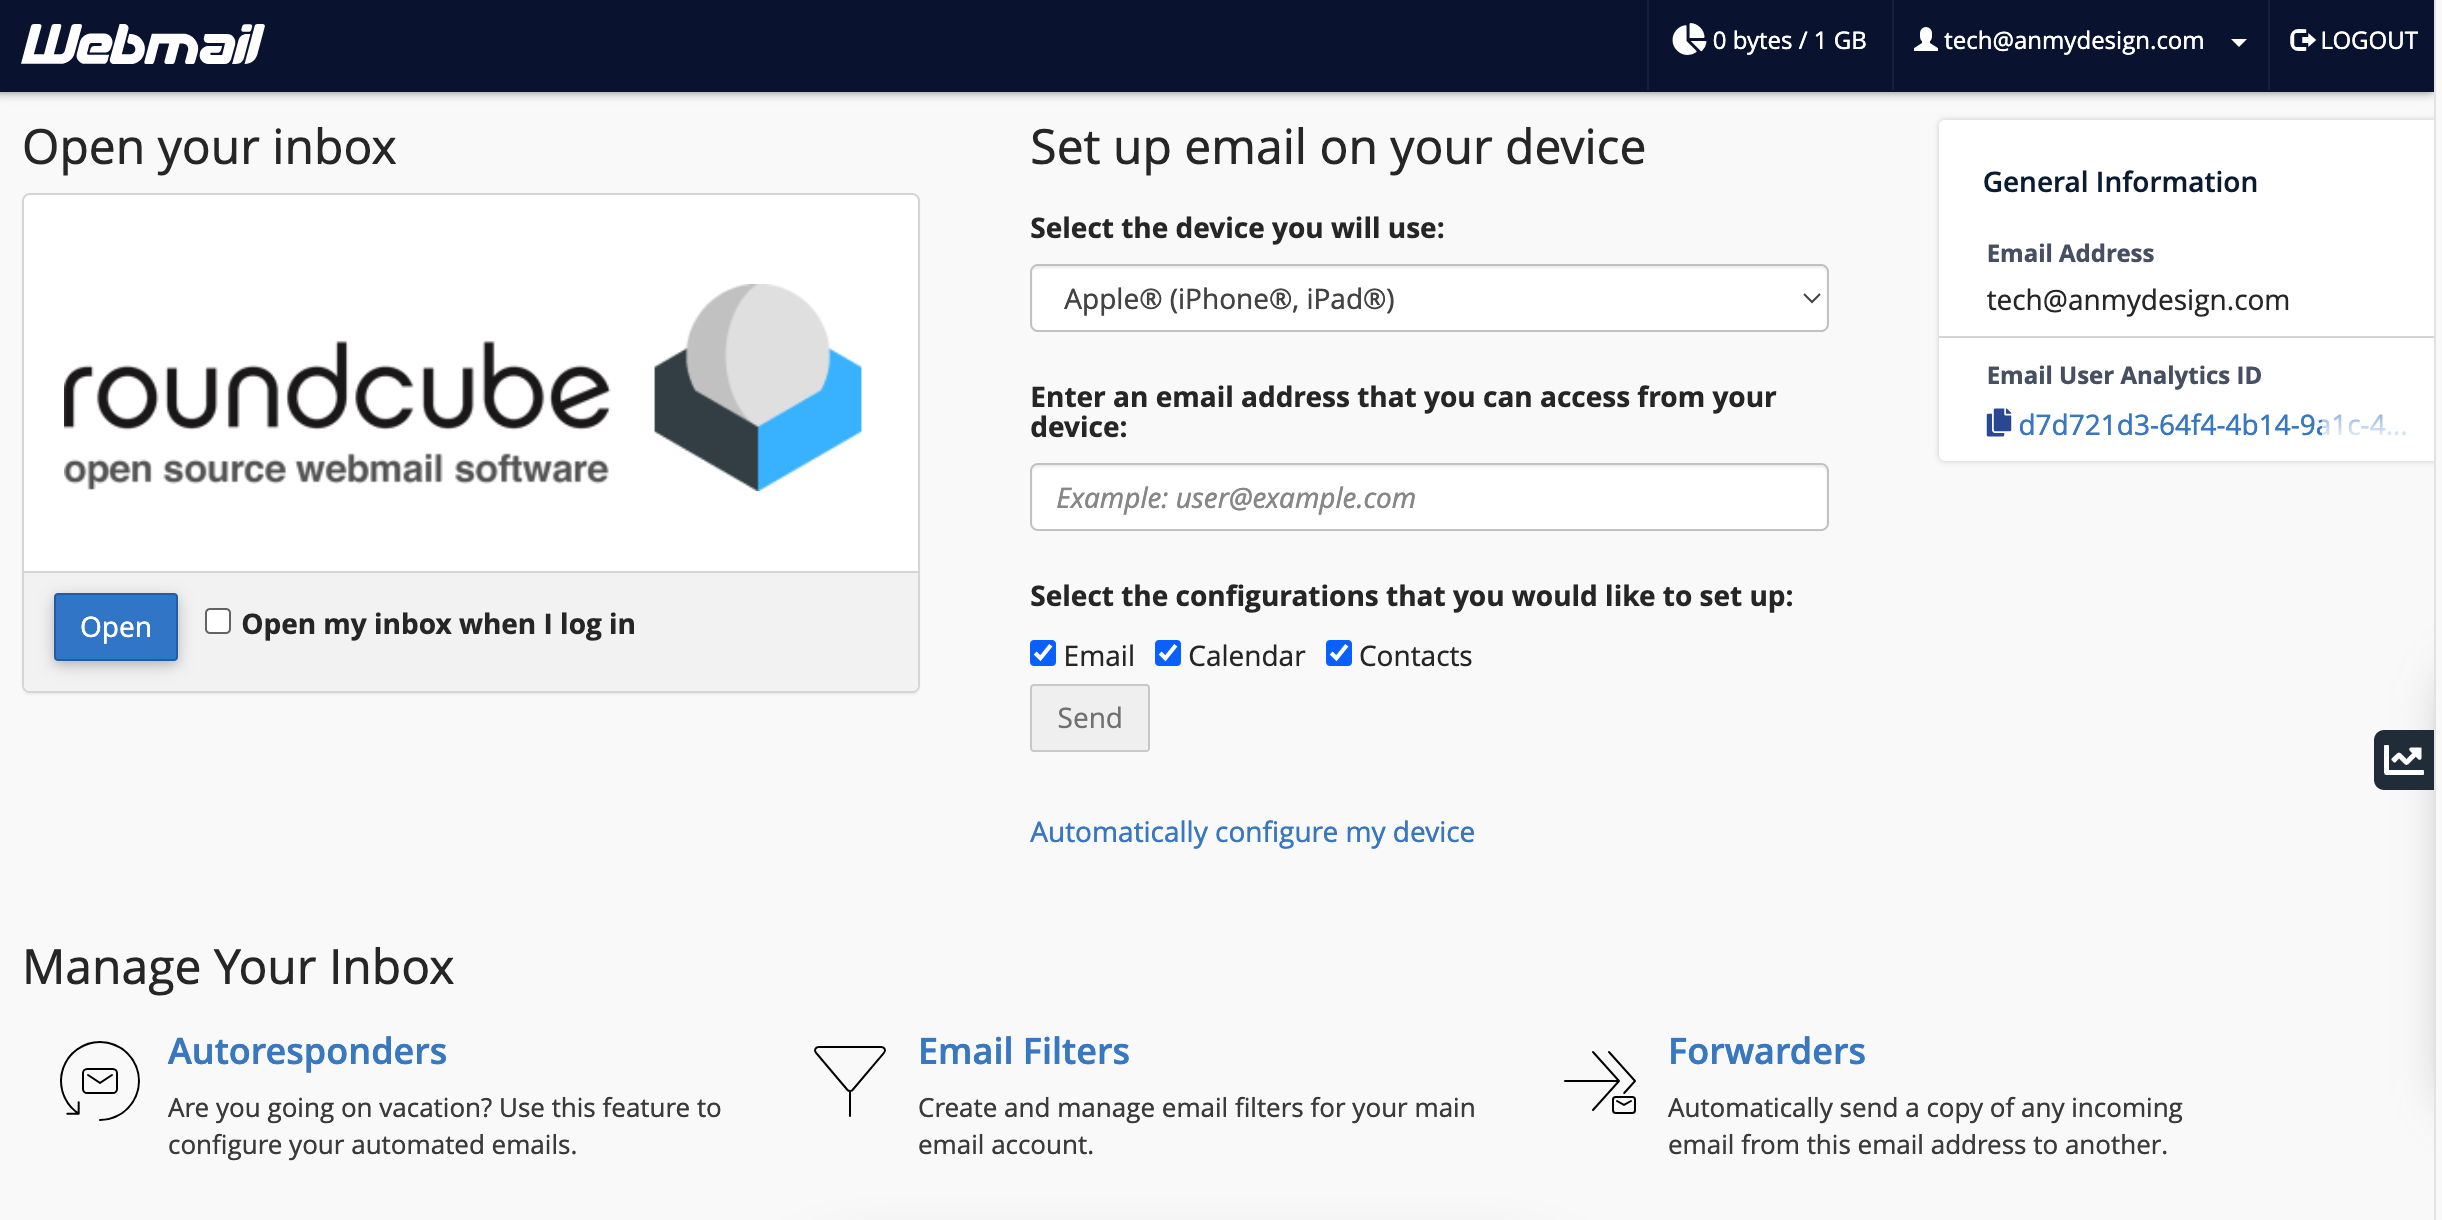The width and height of the screenshot is (2442, 1220).
Task: Click the Autoresponders envelope icon
Action: coord(99,1081)
